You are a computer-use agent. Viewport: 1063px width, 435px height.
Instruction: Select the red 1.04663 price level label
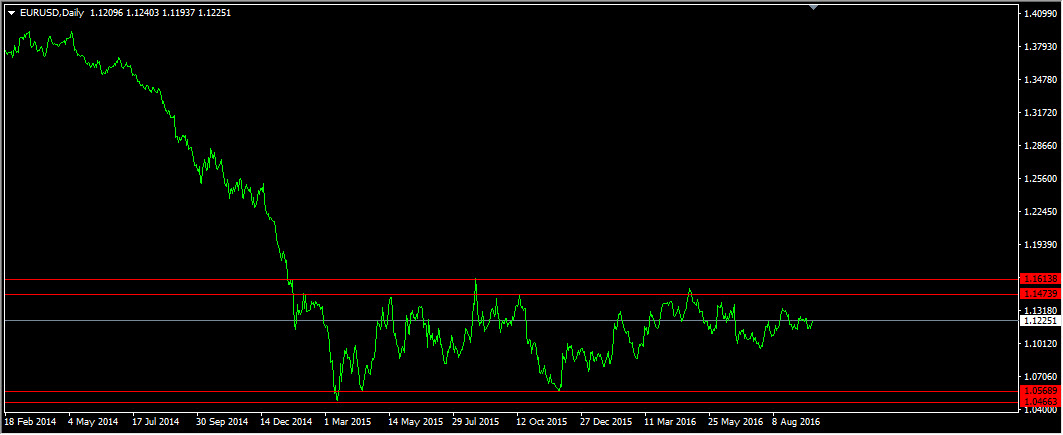point(1039,402)
